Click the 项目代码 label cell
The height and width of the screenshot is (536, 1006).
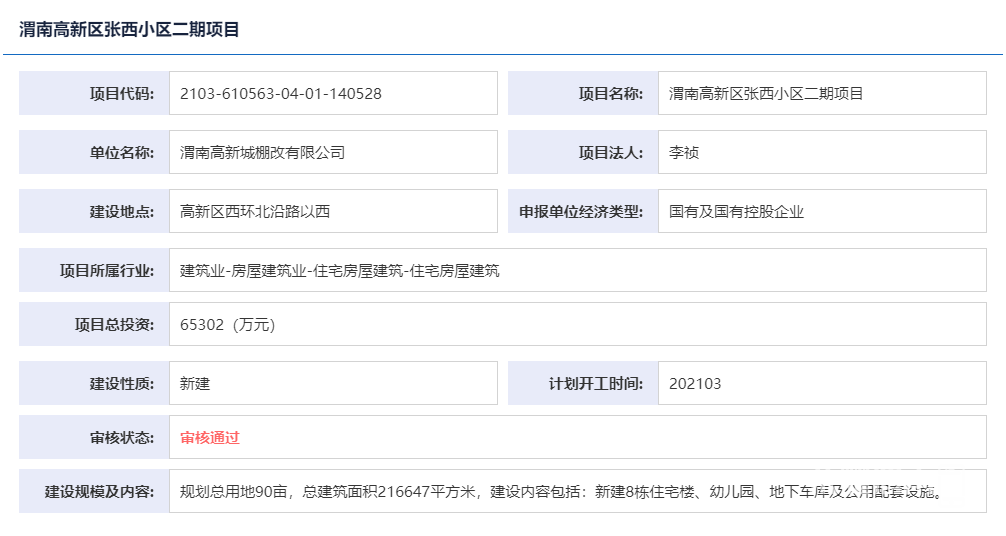point(94,94)
